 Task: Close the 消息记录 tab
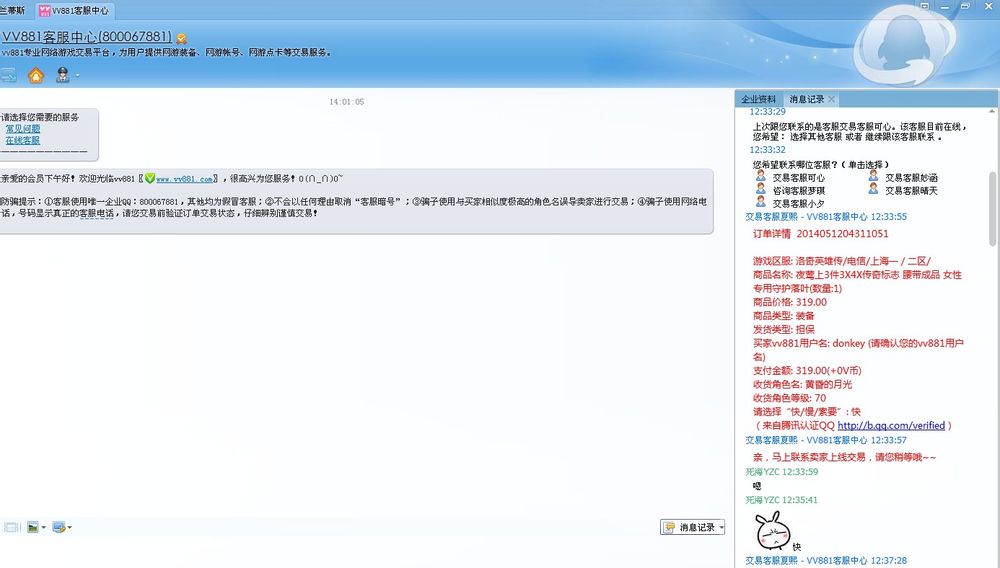click(831, 99)
